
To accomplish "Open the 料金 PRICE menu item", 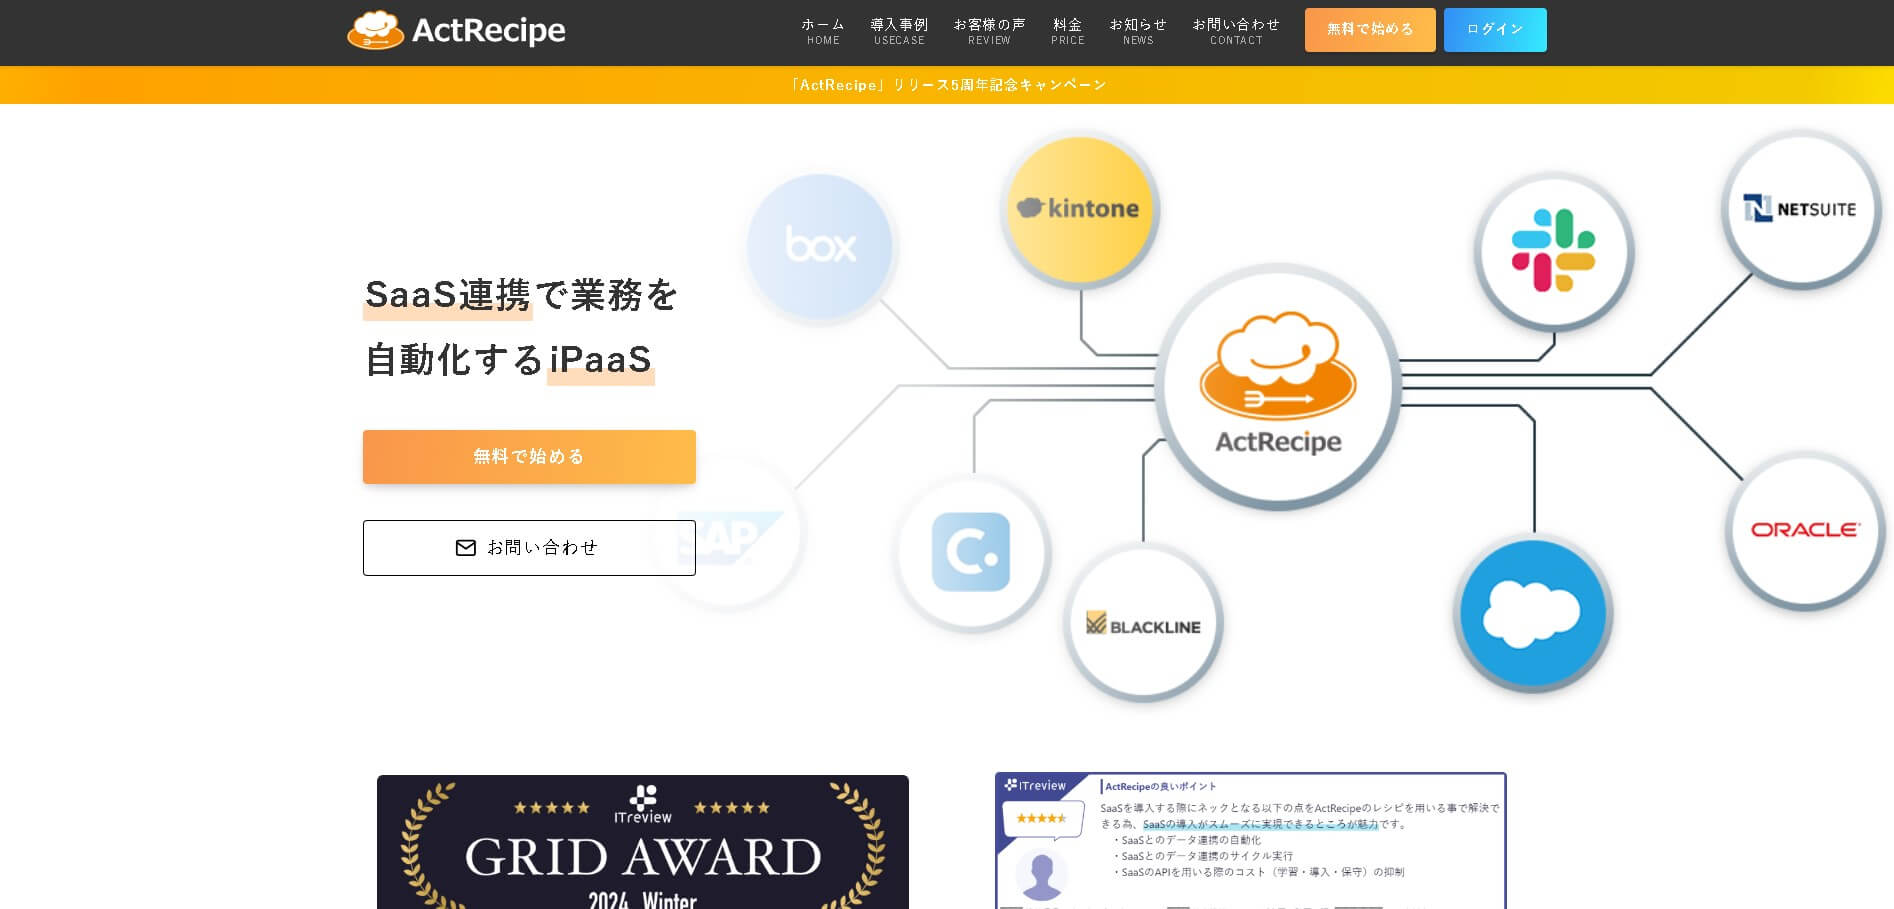I will (x=1067, y=31).
